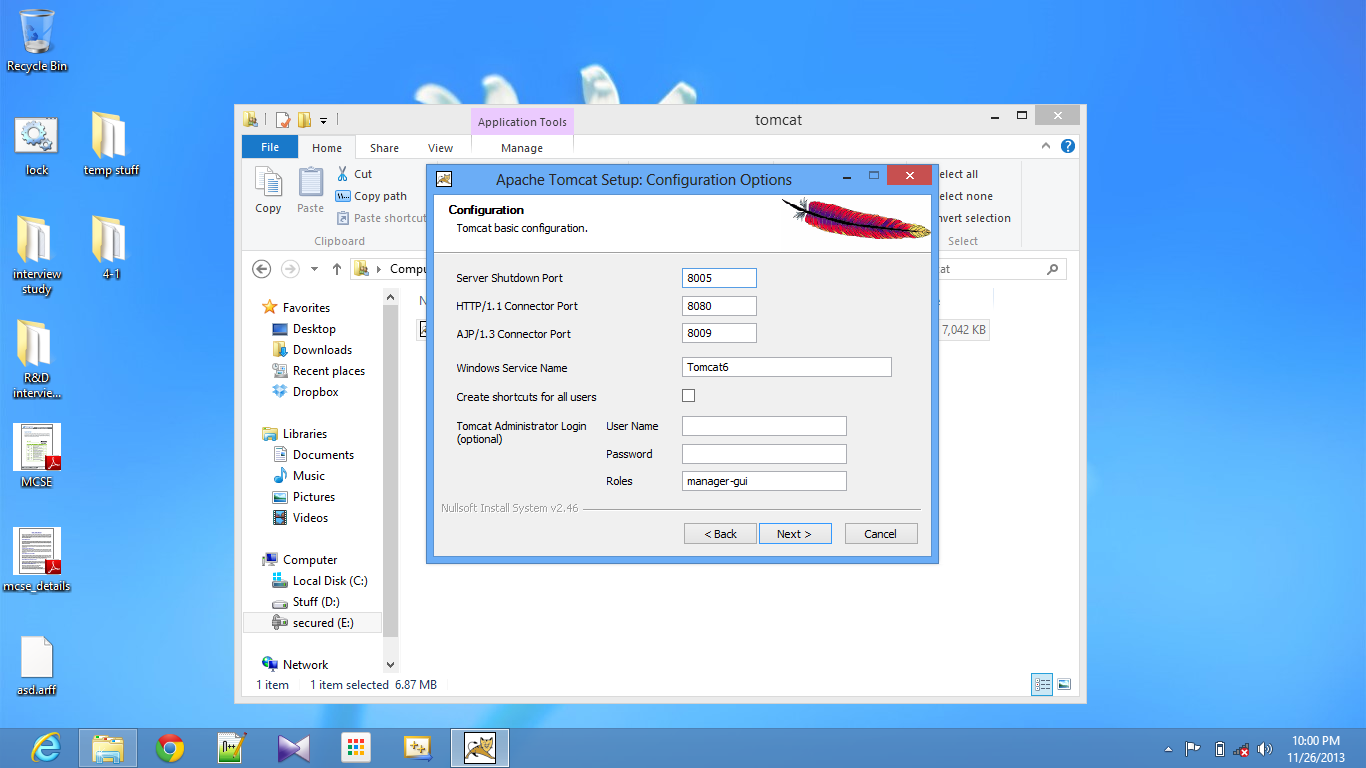Launch Internet Explorer from taskbar
Screen dimensions: 1366x768
tap(46, 747)
